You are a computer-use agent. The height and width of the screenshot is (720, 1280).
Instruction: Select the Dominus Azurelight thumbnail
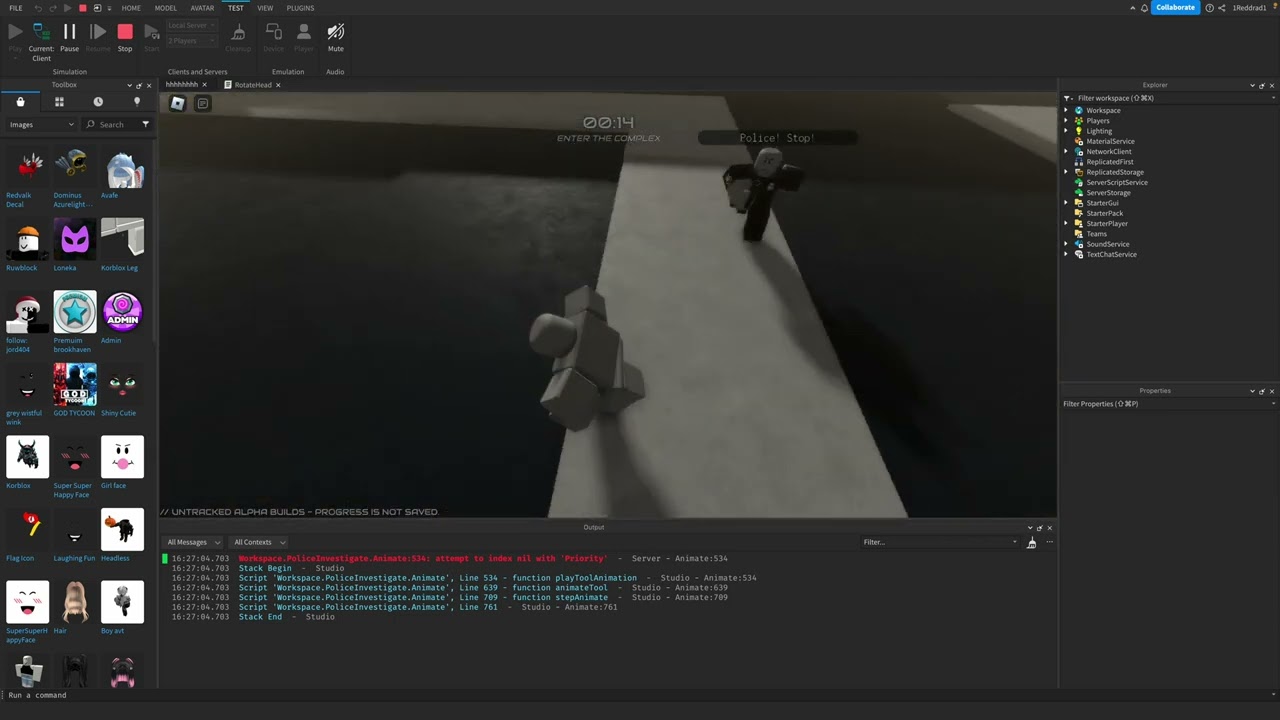click(75, 166)
